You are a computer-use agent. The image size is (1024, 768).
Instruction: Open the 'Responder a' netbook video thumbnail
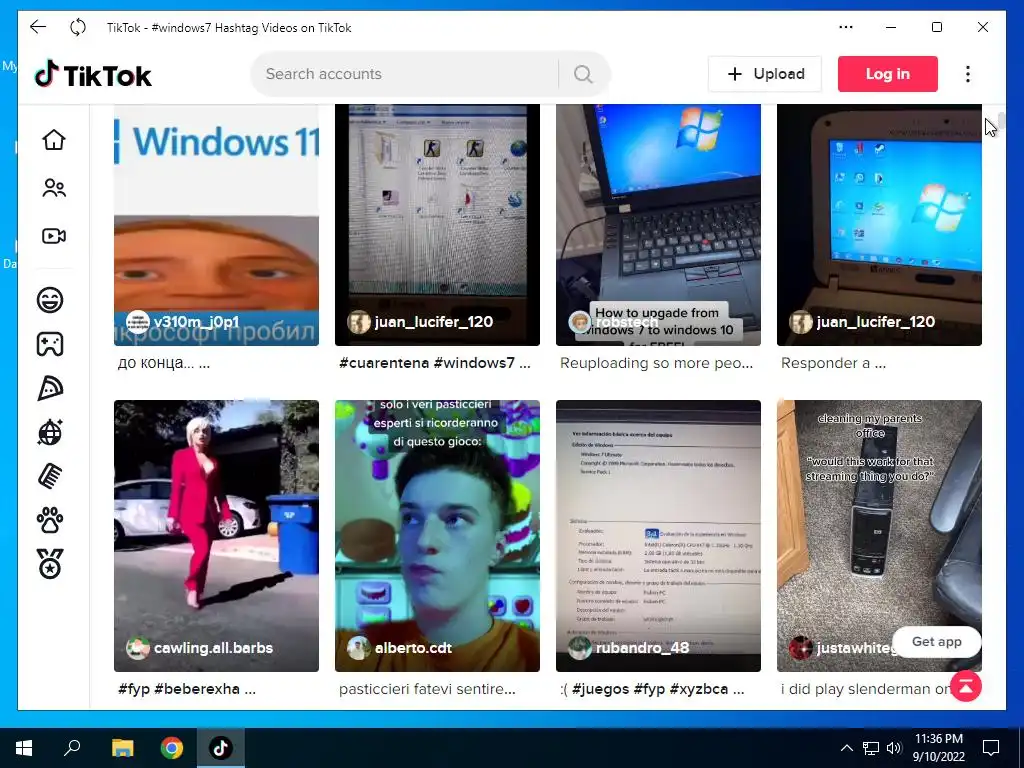point(879,225)
